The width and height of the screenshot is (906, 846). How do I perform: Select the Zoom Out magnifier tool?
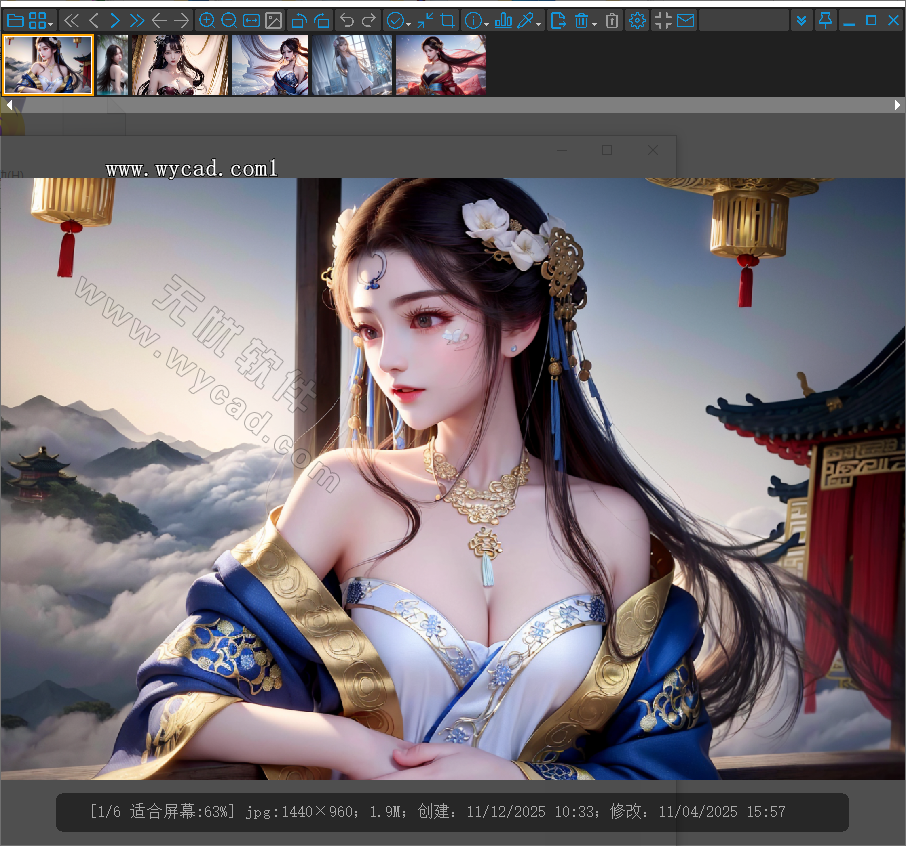pyautogui.click(x=230, y=20)
